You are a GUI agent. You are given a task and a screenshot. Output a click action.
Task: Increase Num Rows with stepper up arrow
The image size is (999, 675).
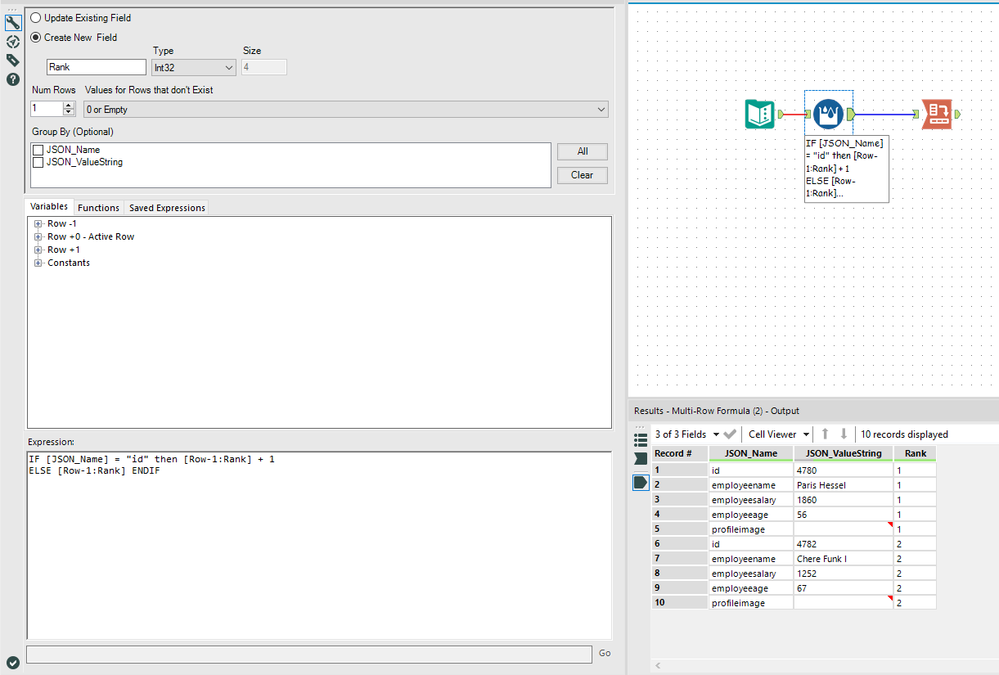click(69, 105)
